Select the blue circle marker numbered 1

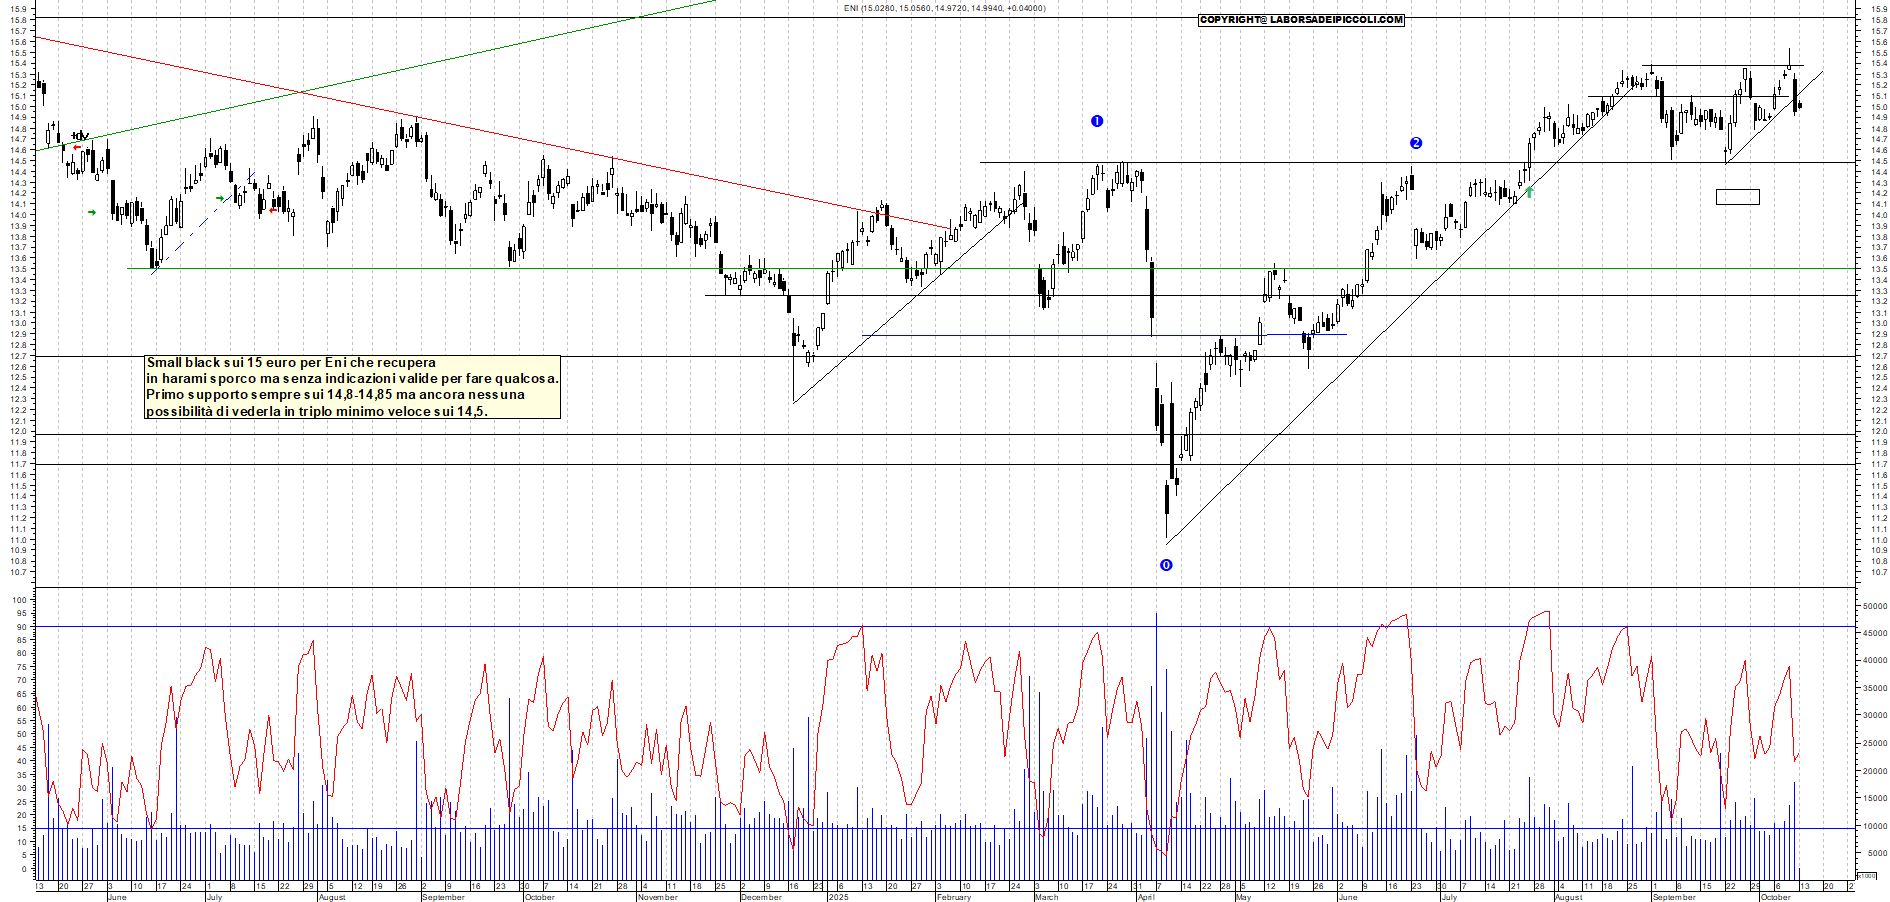click(1097, 121)
